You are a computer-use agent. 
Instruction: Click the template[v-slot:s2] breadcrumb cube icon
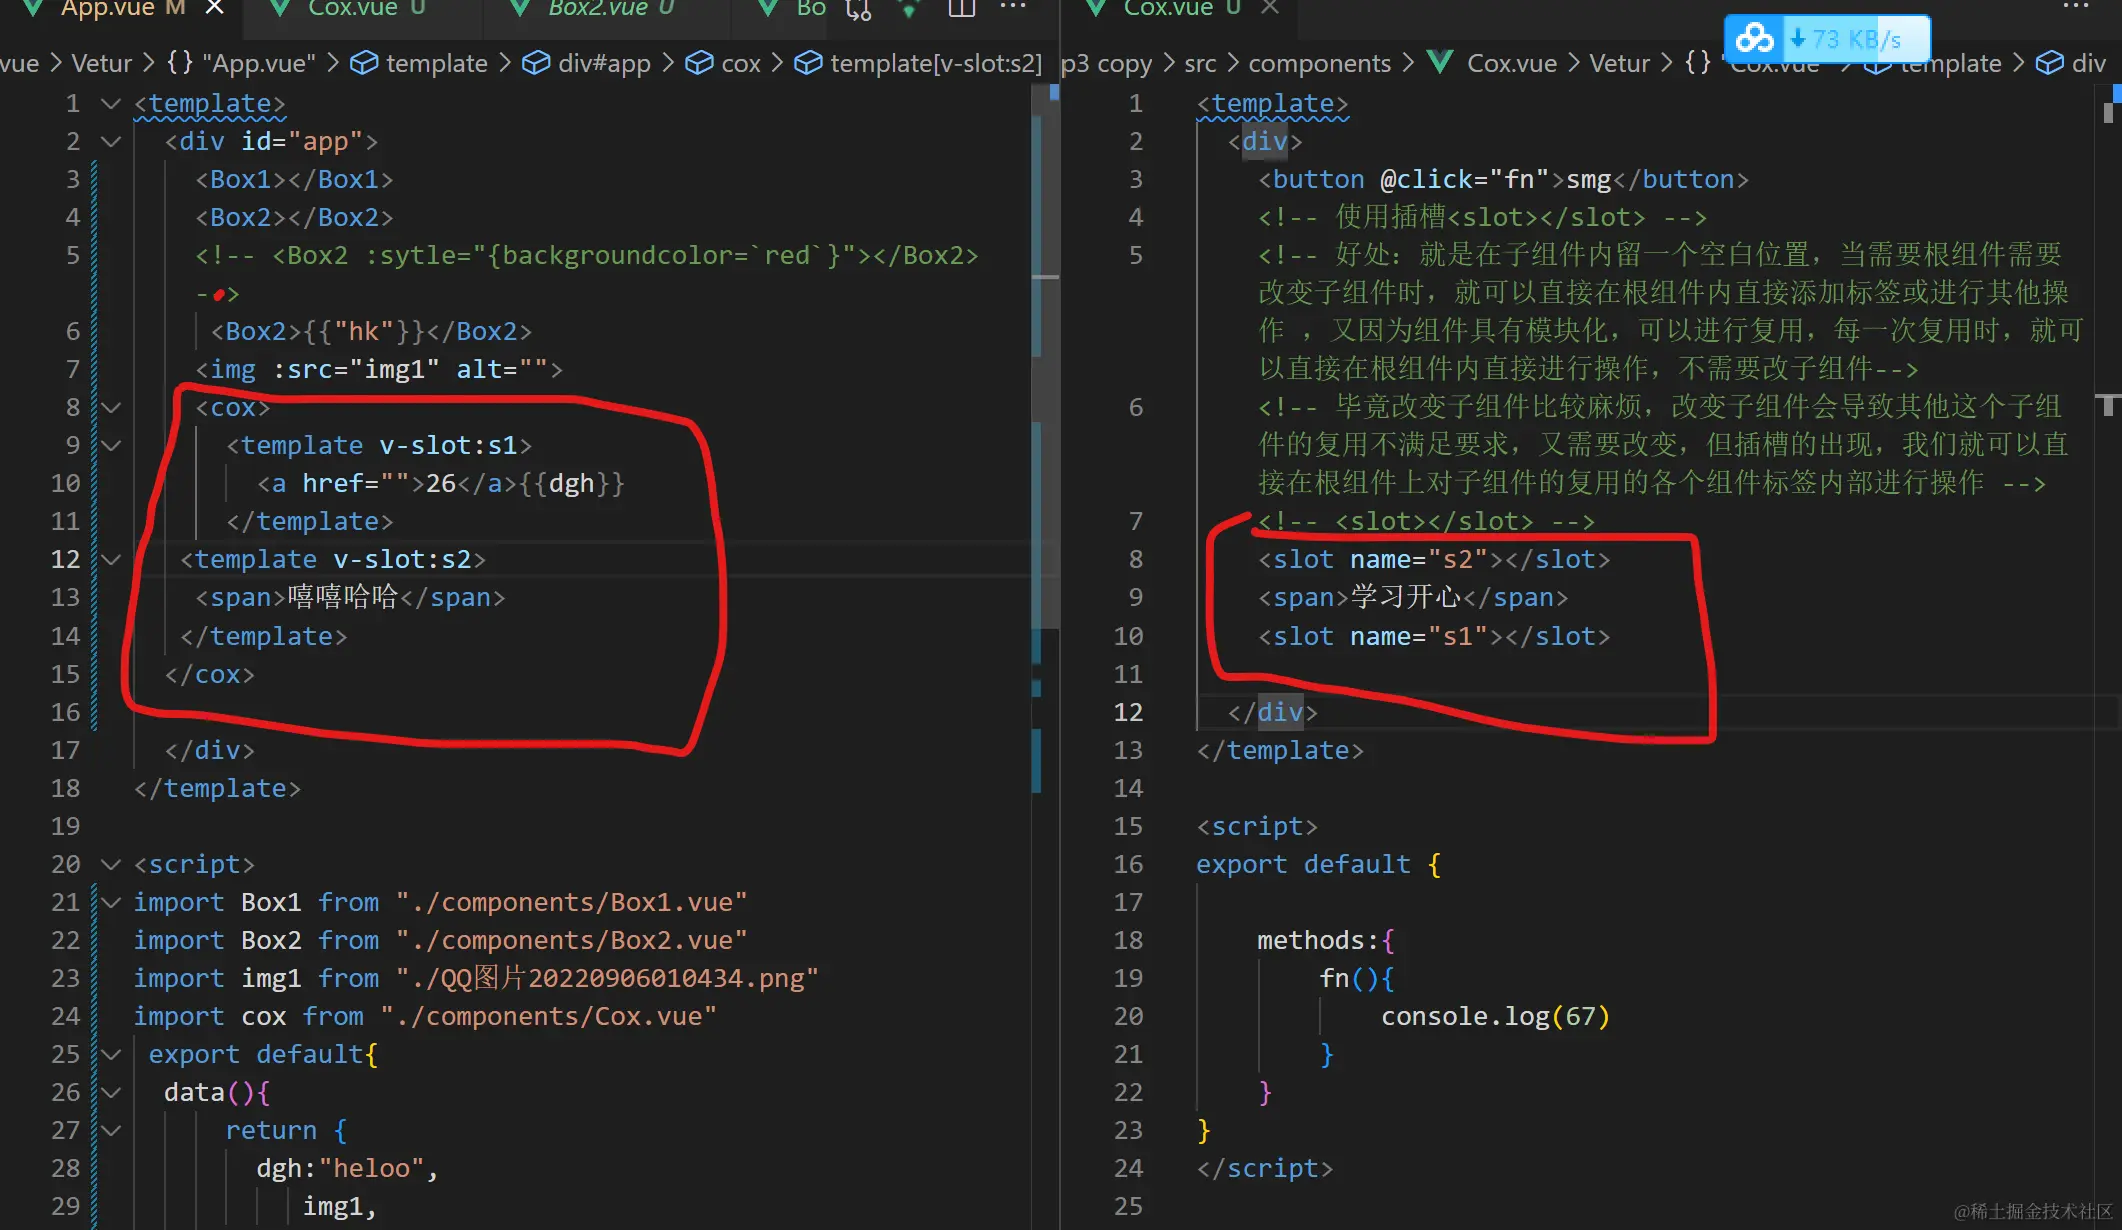click(808, 63)
